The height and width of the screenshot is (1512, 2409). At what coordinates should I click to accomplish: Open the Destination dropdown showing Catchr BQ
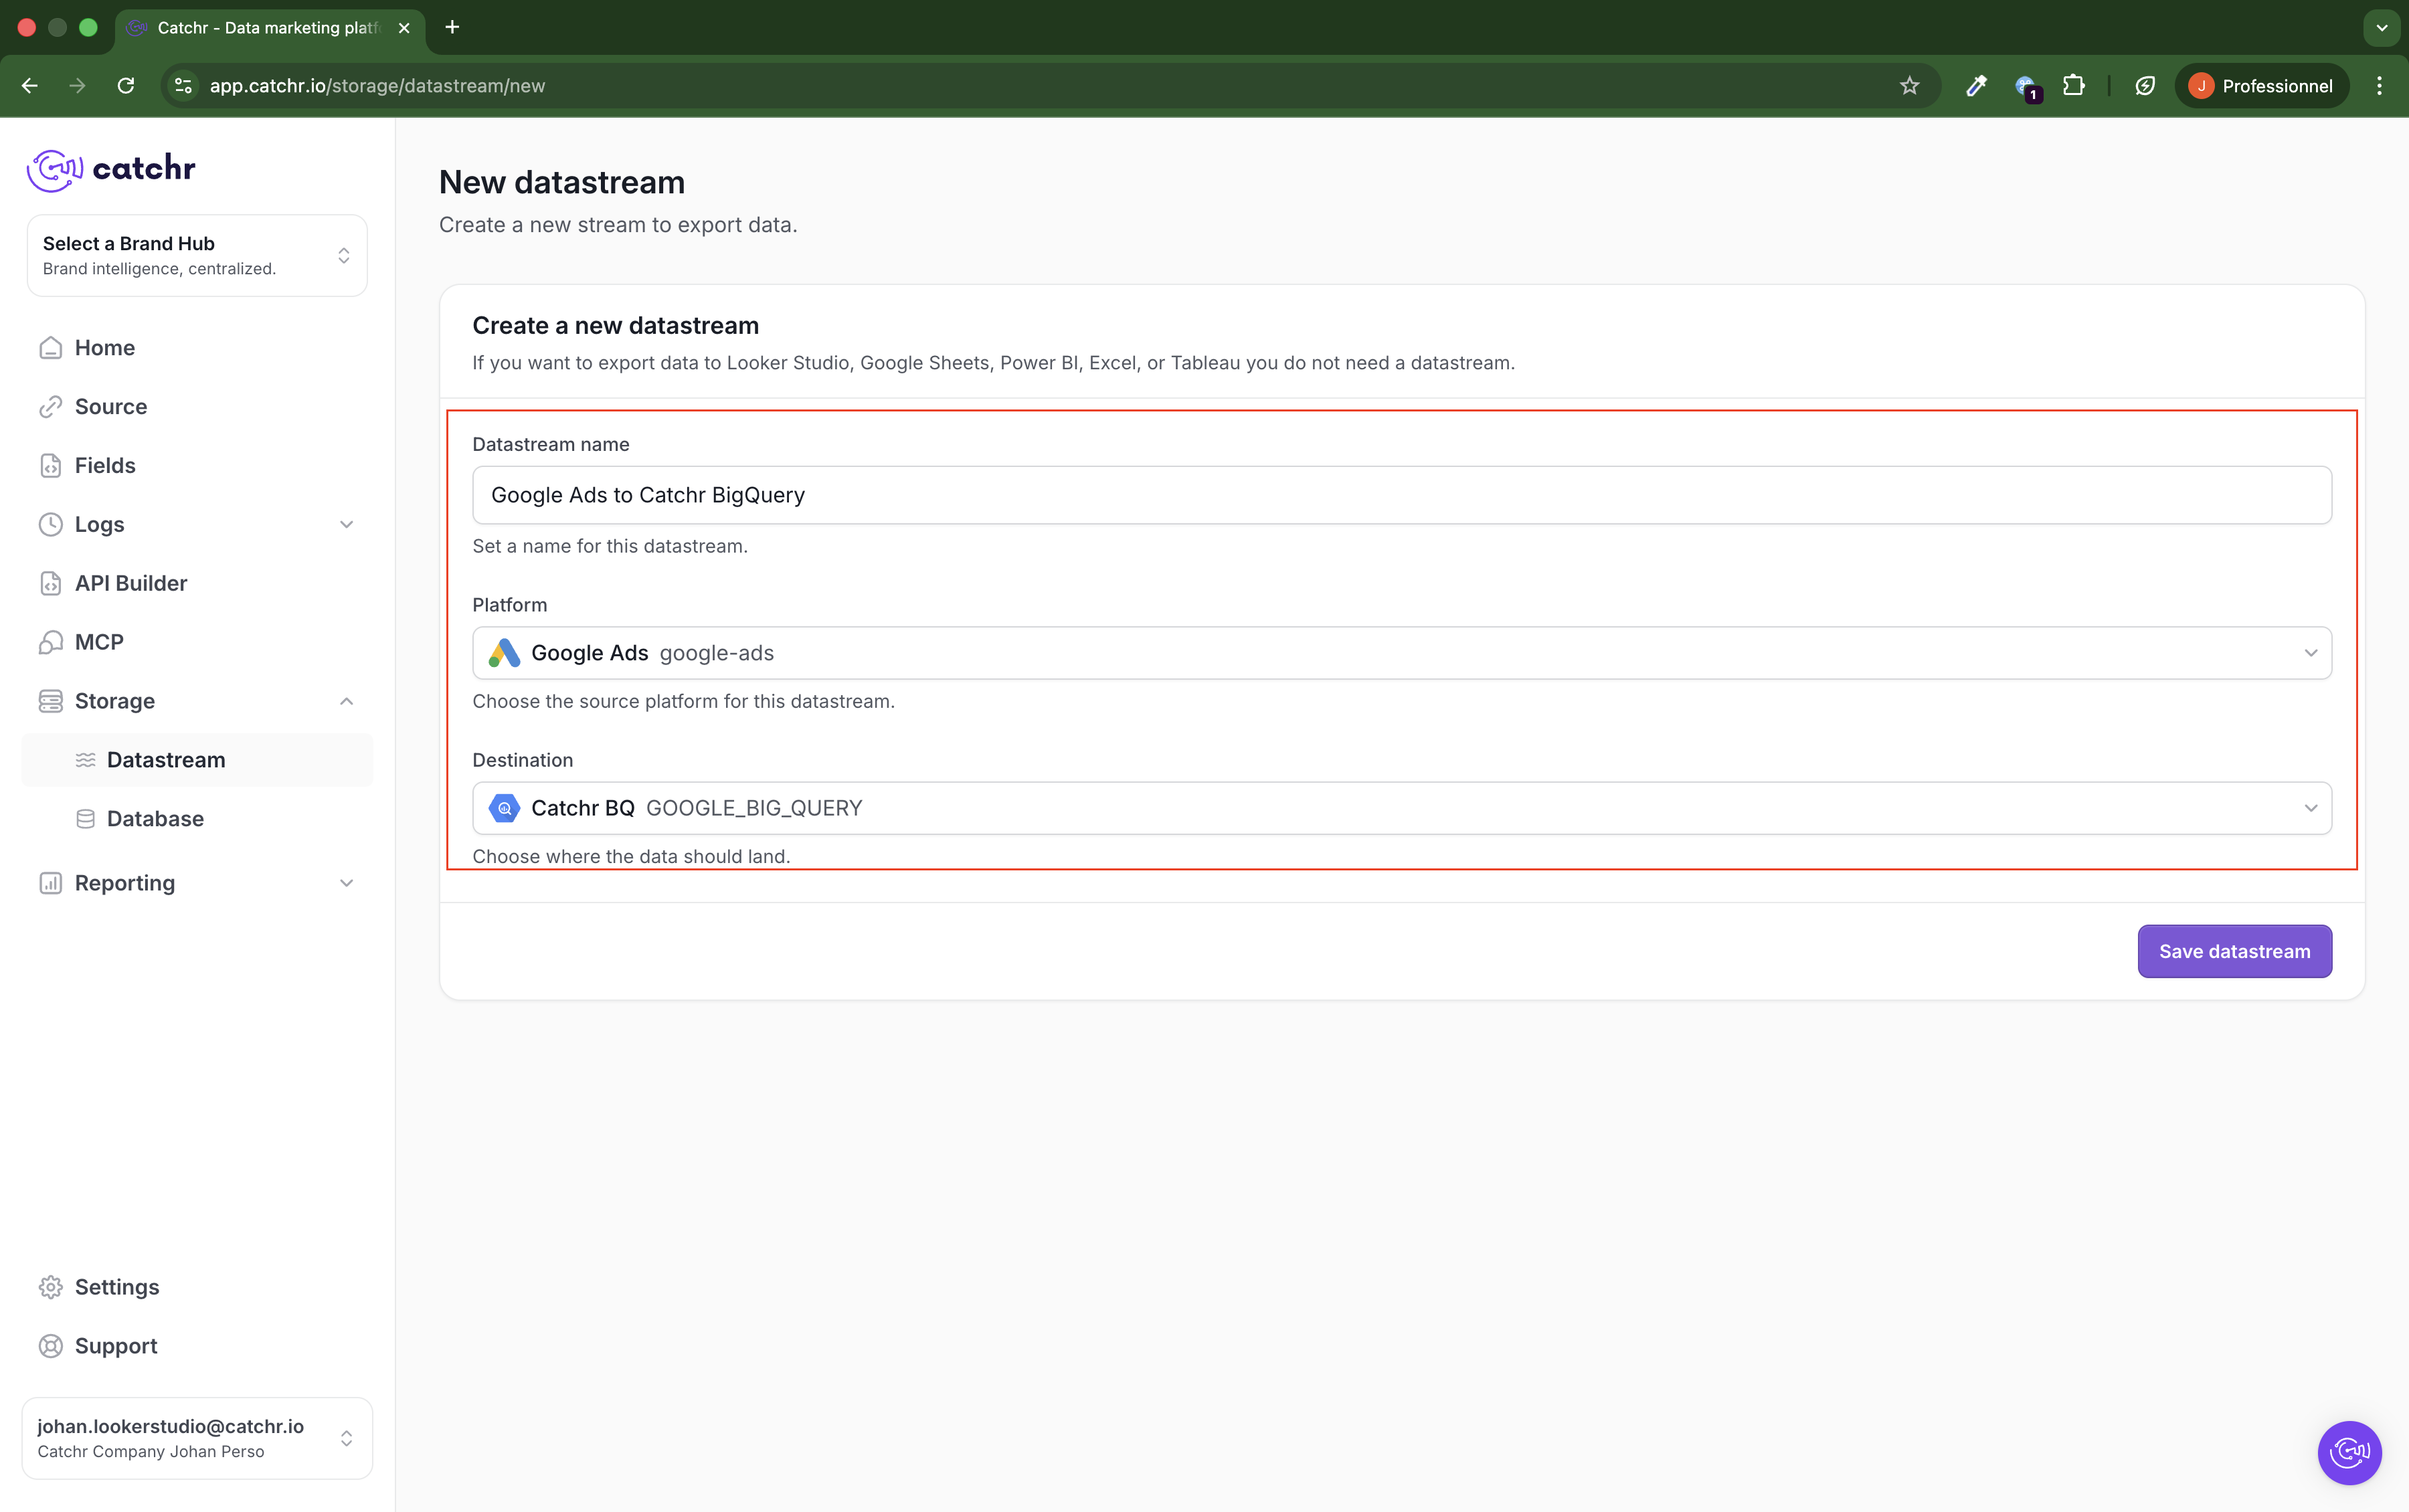click(x=1401, y=808)
